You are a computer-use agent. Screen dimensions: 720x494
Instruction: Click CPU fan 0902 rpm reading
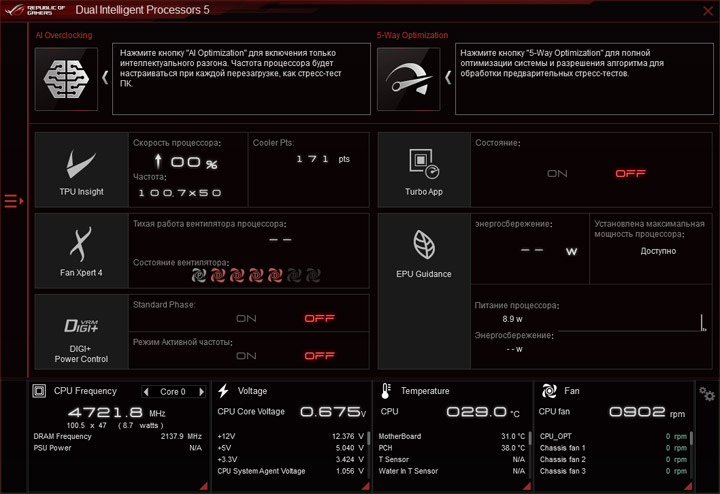click(647, 412)
